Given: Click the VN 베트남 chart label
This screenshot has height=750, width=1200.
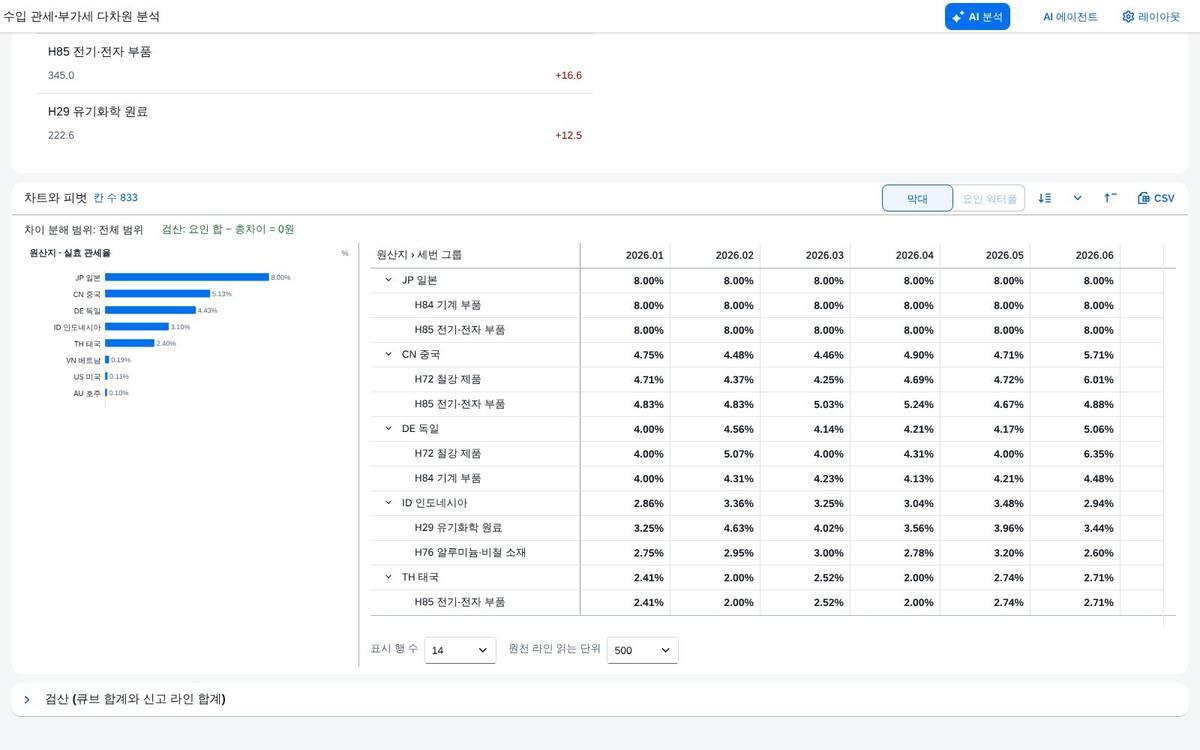Looking at the screenshot, I should coord(83,360).
